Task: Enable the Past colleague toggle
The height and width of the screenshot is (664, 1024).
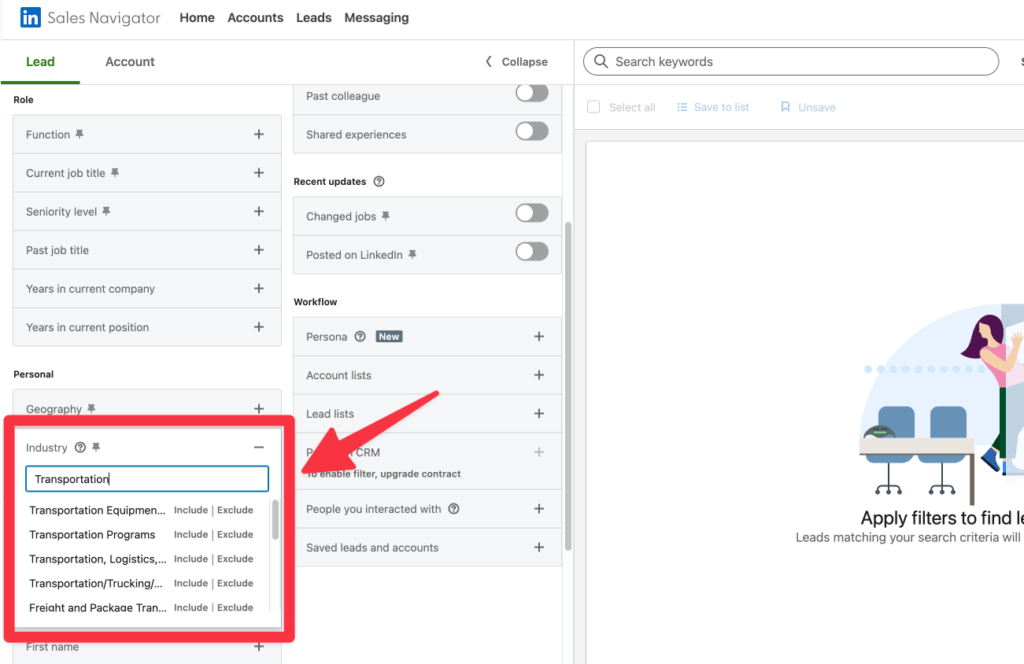Action: click(x=531, y=92)
